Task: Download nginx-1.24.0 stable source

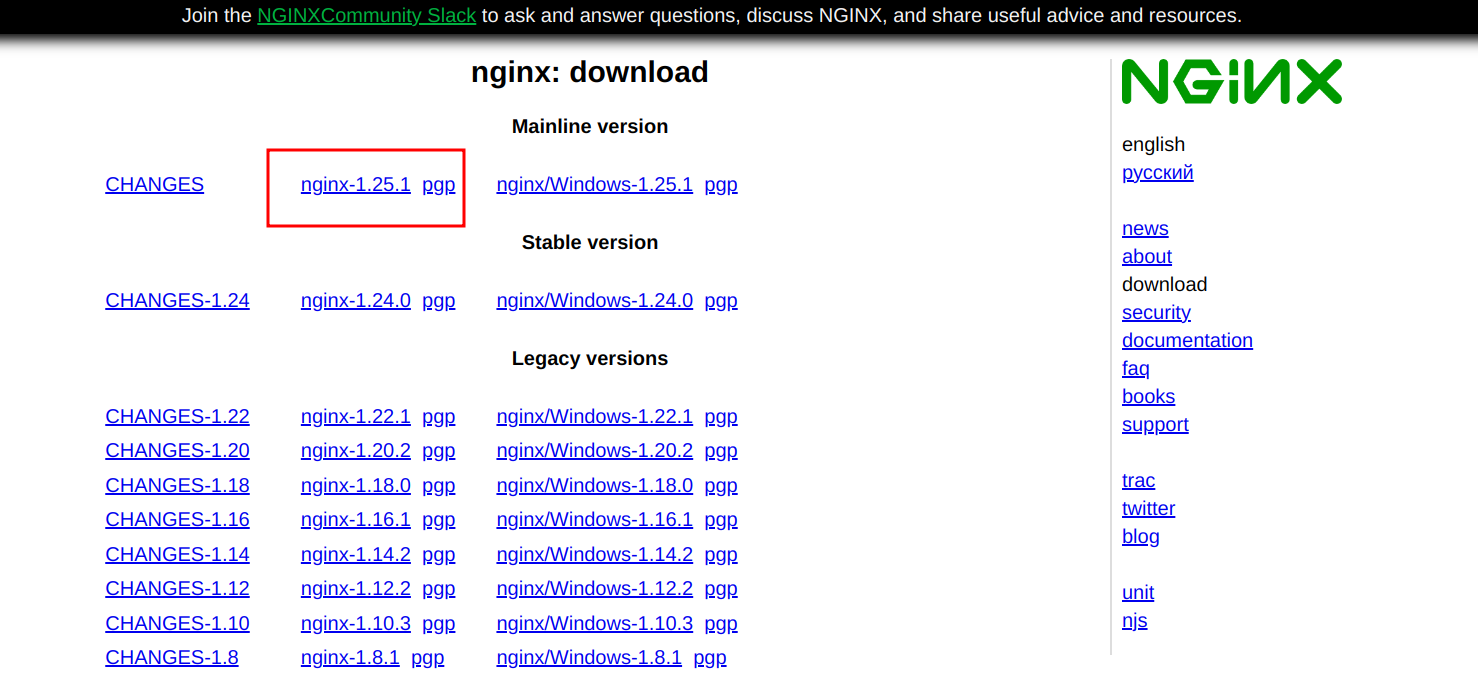Action: coord(356,300)
